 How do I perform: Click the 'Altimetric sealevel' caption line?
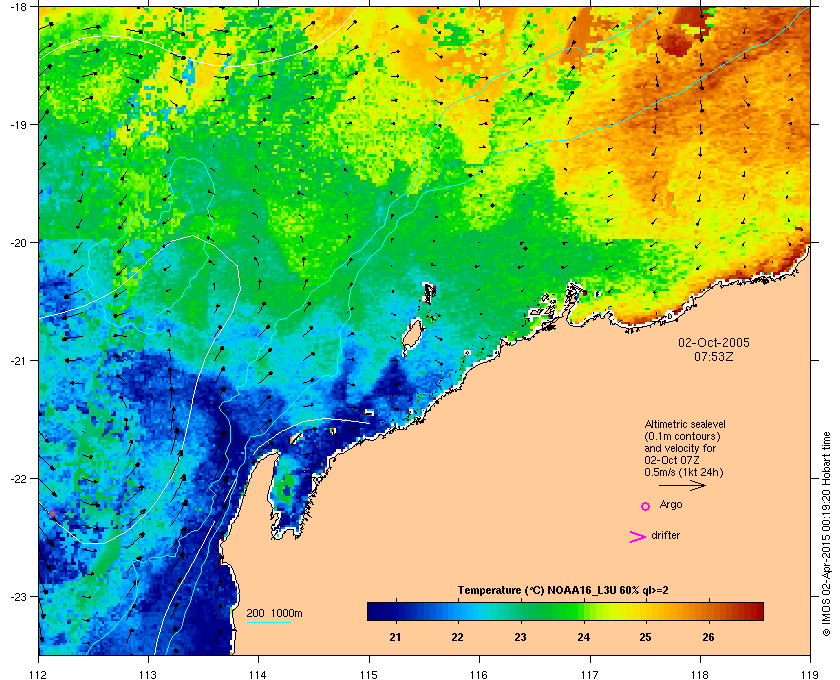click(x=685, y=424)
